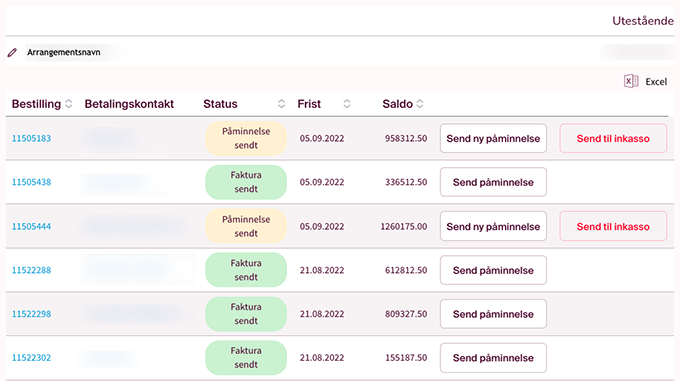Click saldo value 958312.50
Screen dimensions: 680x381
point(406,138)
